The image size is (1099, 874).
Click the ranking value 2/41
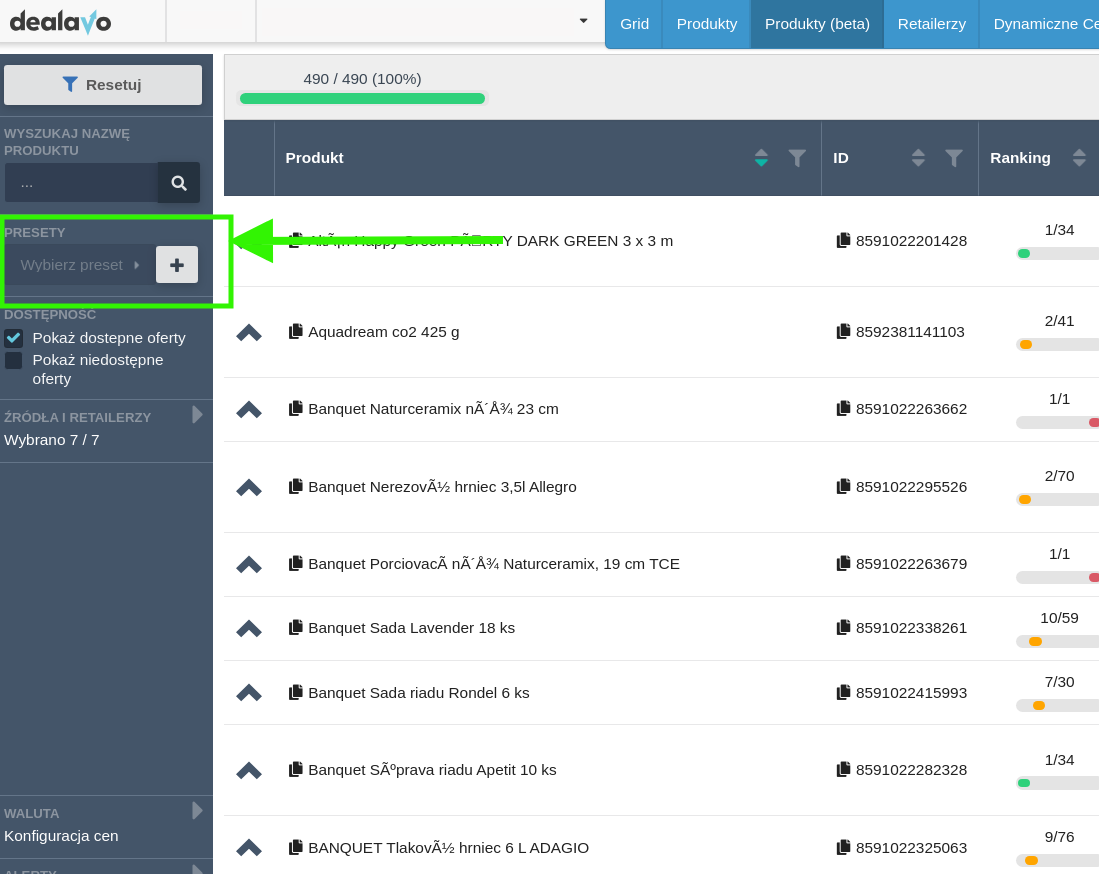click(1059, 321)
